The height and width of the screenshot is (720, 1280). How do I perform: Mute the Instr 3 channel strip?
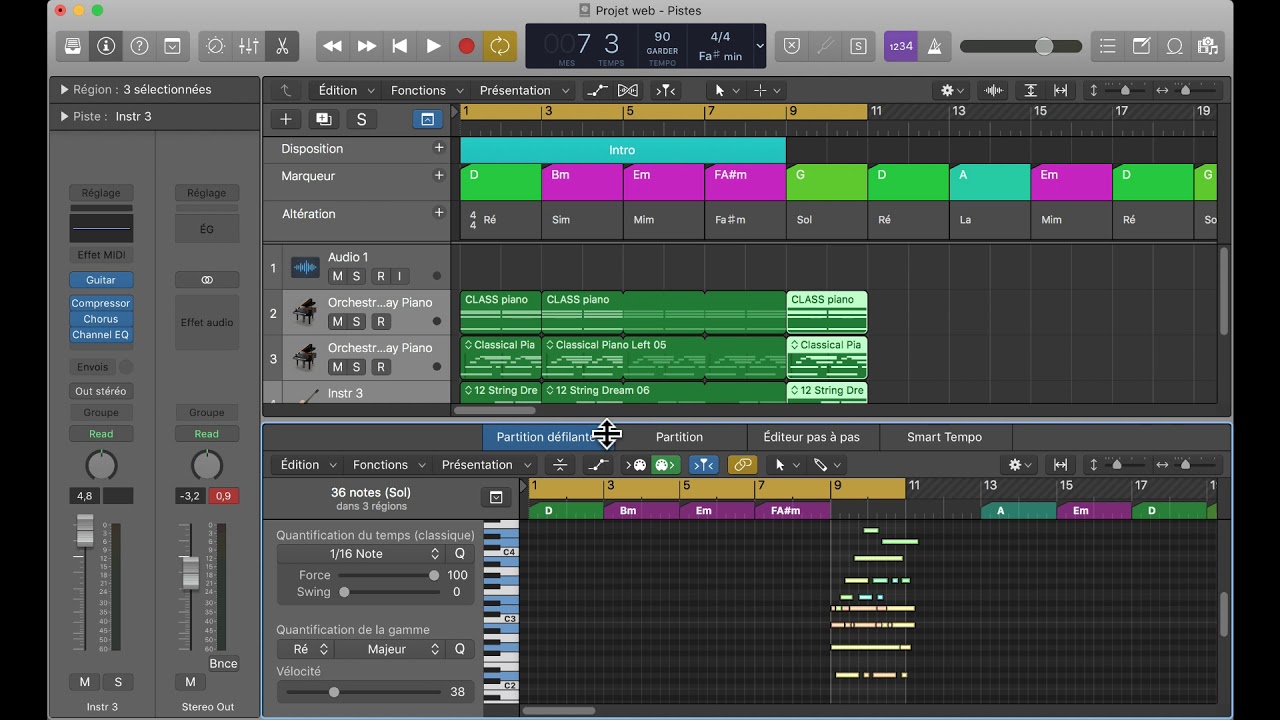coord(85,682)
